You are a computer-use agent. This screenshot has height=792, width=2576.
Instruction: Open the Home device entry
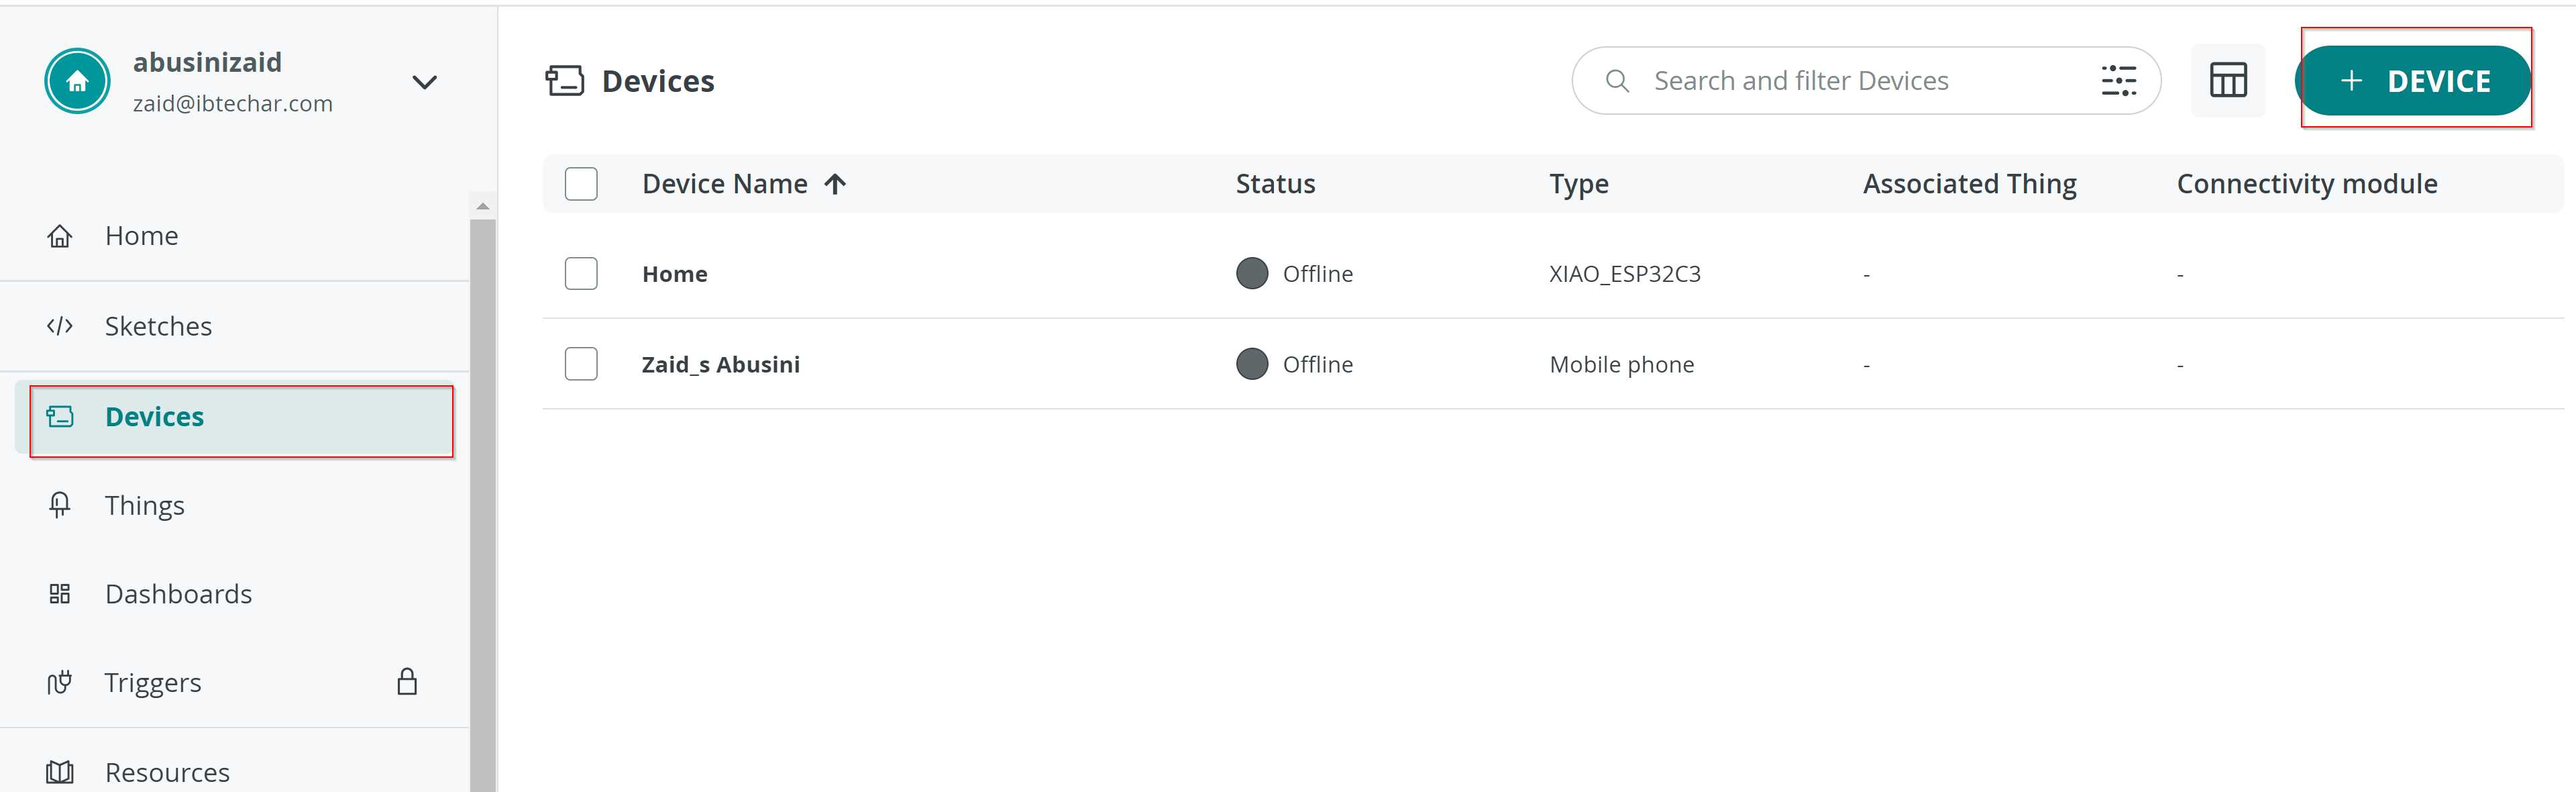coord(674,273)
